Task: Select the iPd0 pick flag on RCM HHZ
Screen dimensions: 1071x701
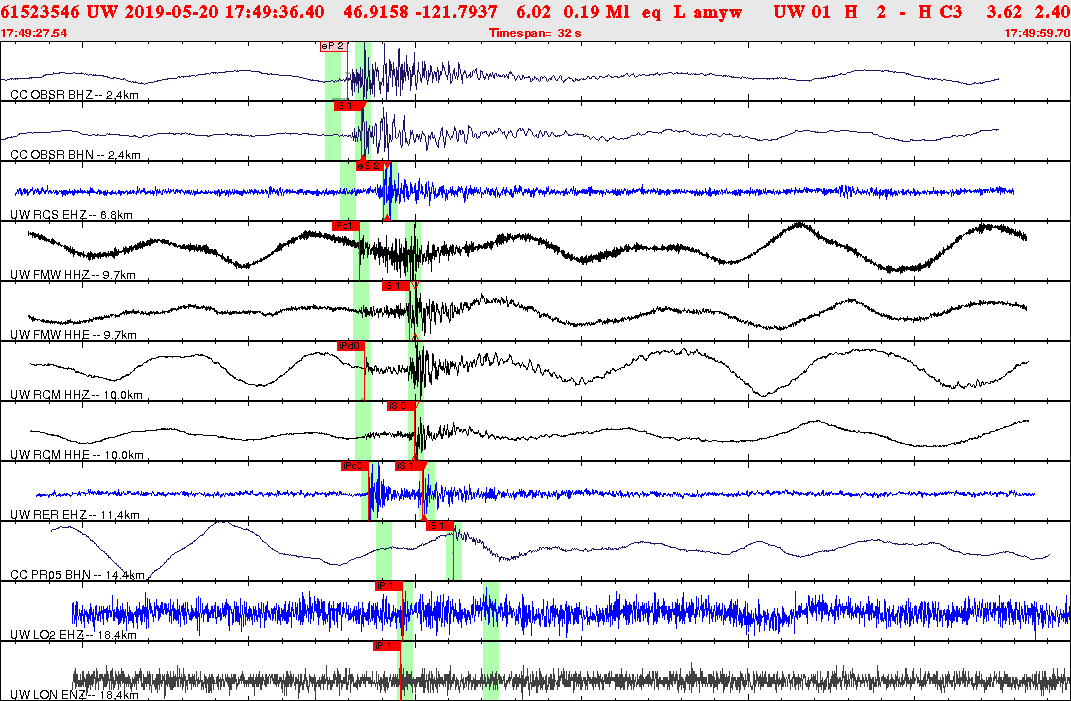Action: tap(350, 347)
